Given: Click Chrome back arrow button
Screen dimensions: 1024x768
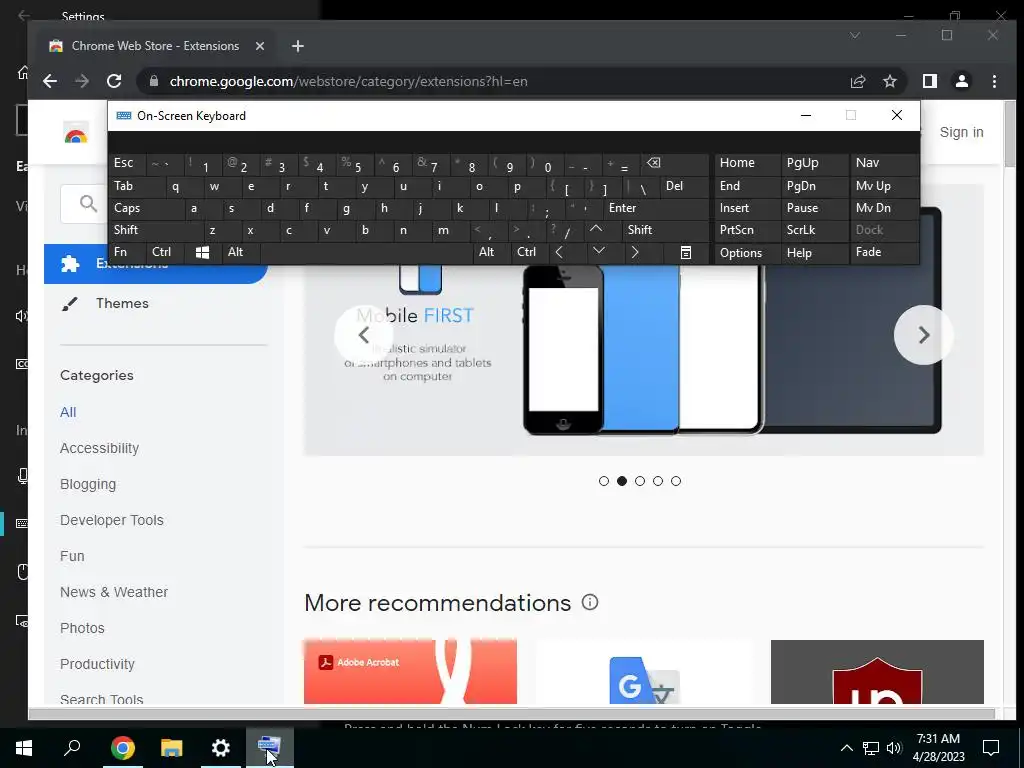Looking at the screenshot, I should click(x=50, y=81).
